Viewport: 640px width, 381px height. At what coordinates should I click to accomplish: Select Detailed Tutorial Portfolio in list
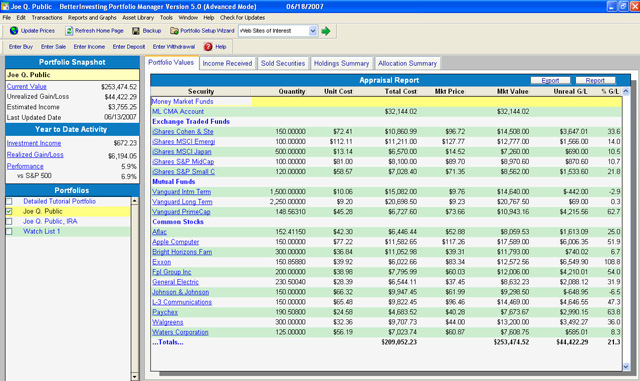[59, 201]
